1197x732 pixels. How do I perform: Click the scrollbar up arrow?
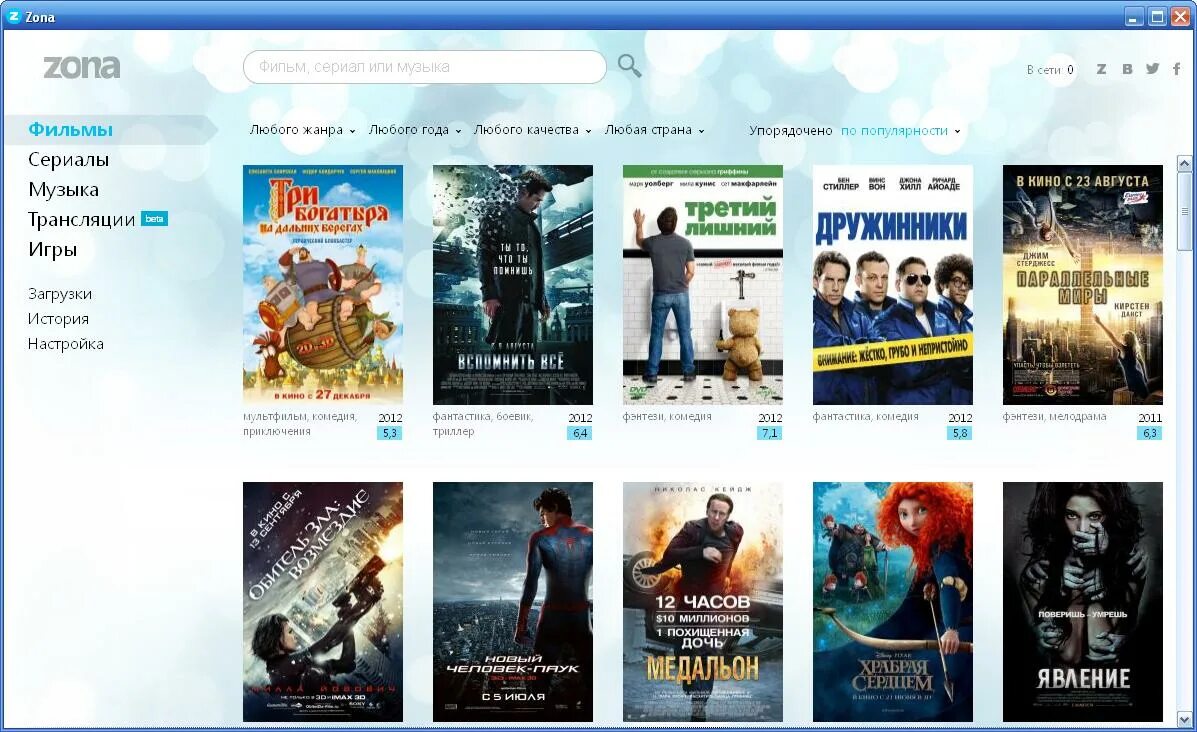pos(1184,163)
